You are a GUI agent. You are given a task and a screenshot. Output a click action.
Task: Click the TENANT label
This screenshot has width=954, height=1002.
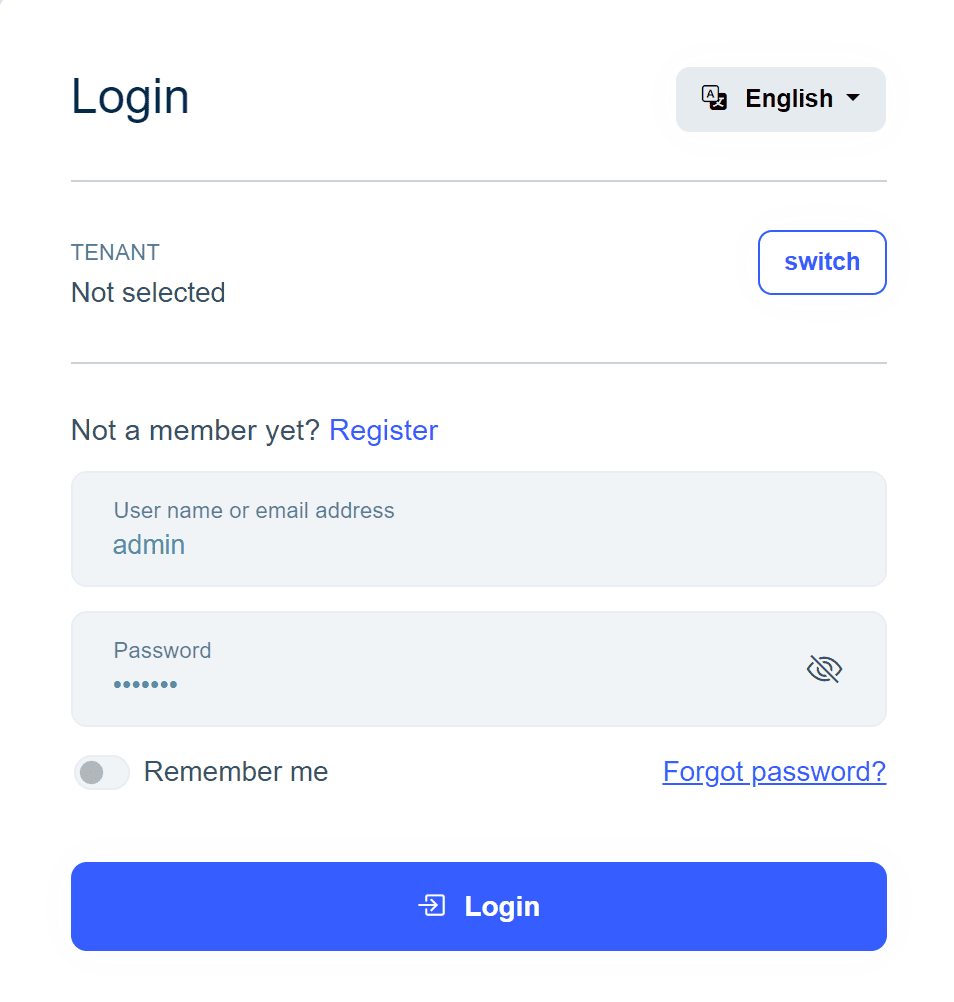coord(115,252)
